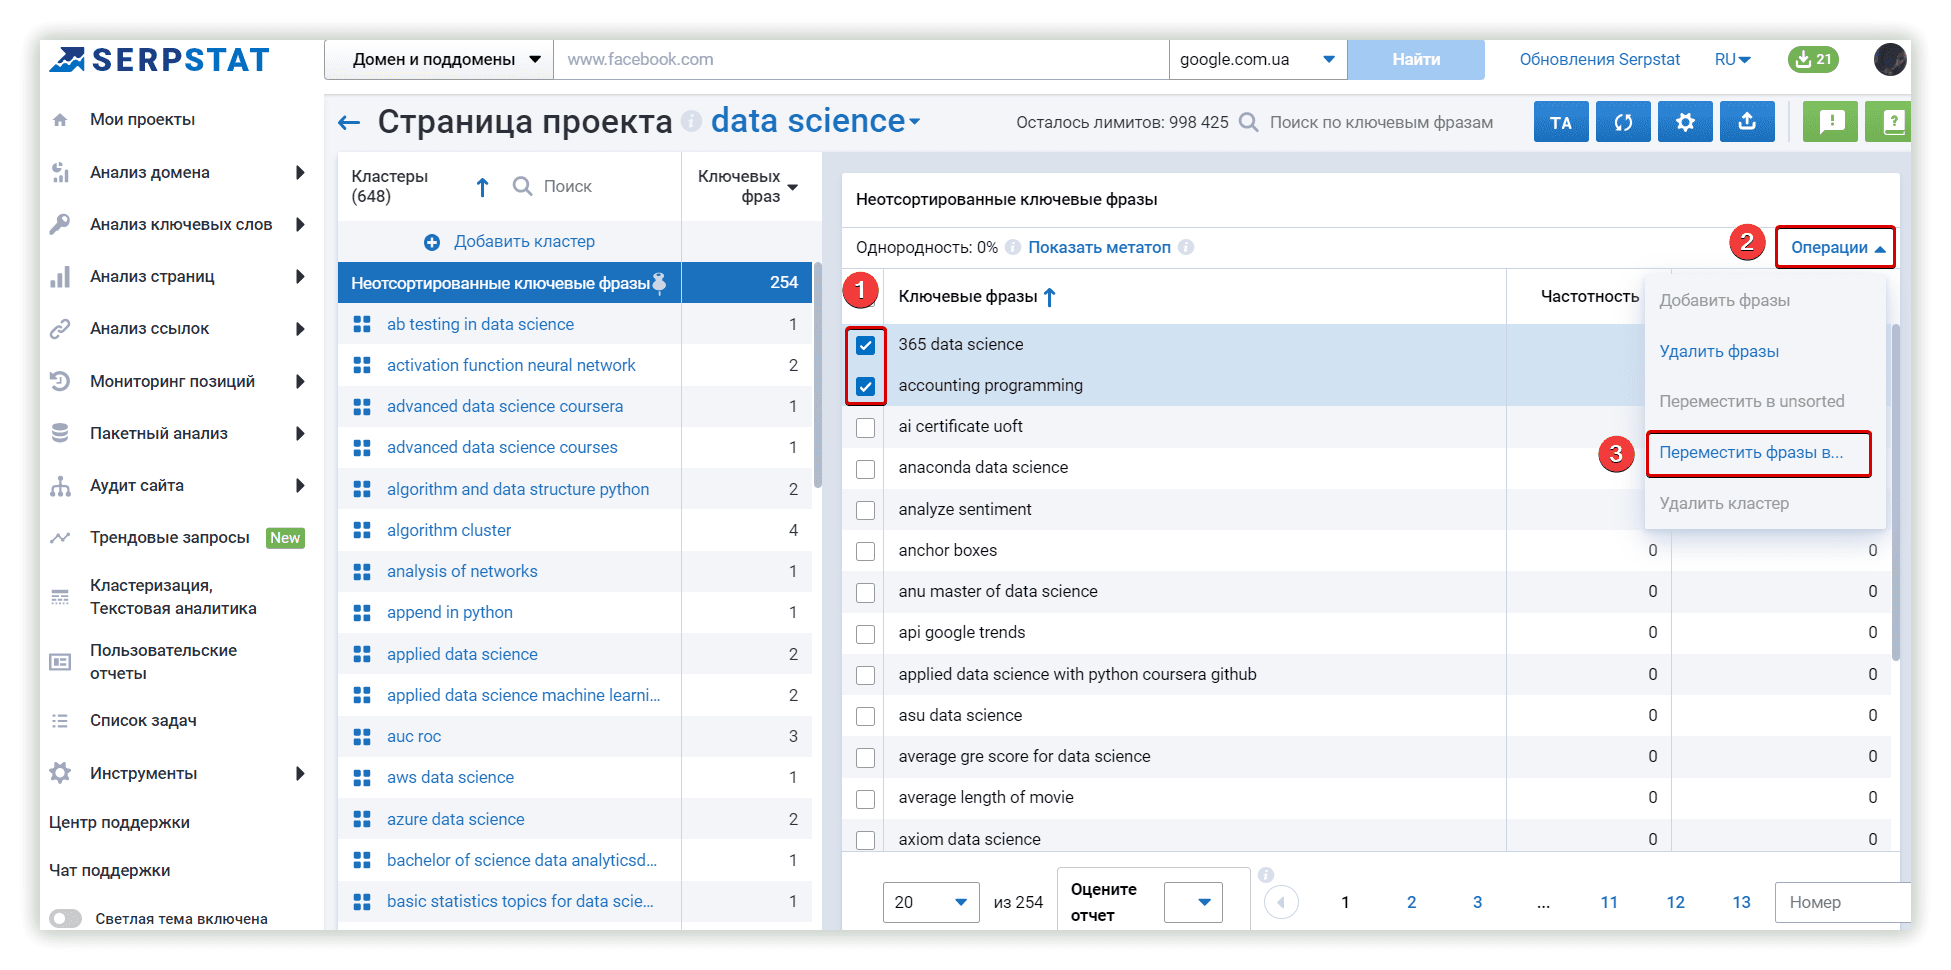
Task: Open the TA text analytics button
Action: point(1561,122)
